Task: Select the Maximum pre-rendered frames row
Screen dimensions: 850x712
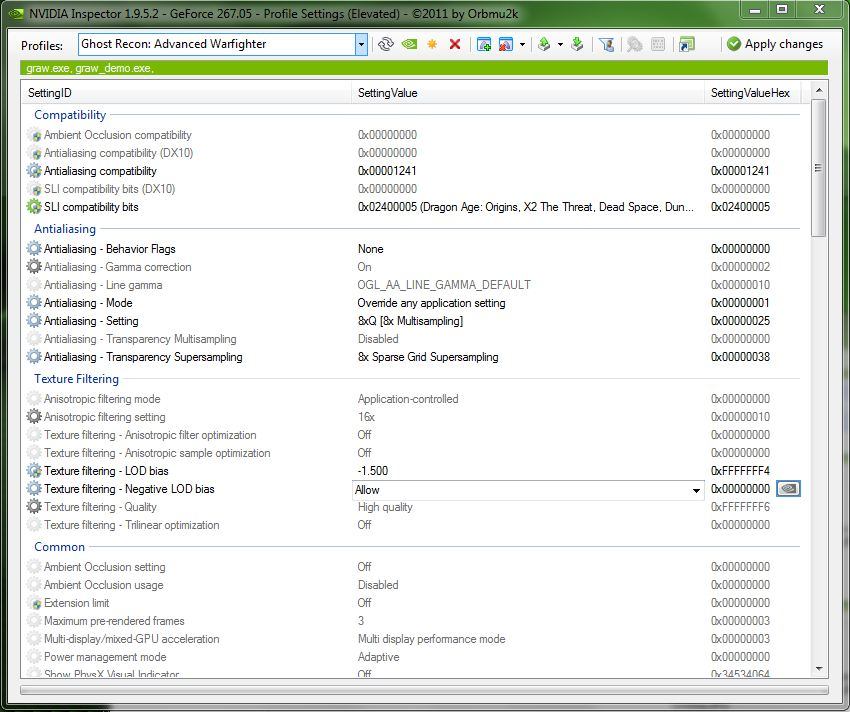Action: pyautogui.click(x=416, y=620)
